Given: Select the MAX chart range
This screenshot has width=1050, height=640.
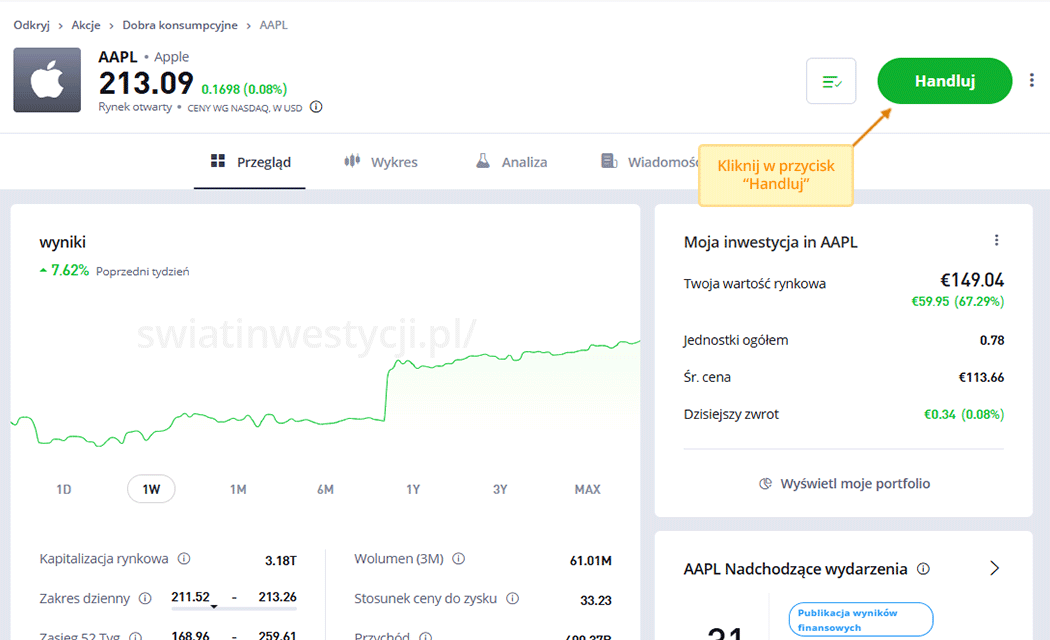Looking at the screenshot, I should (x=587, y=489).
